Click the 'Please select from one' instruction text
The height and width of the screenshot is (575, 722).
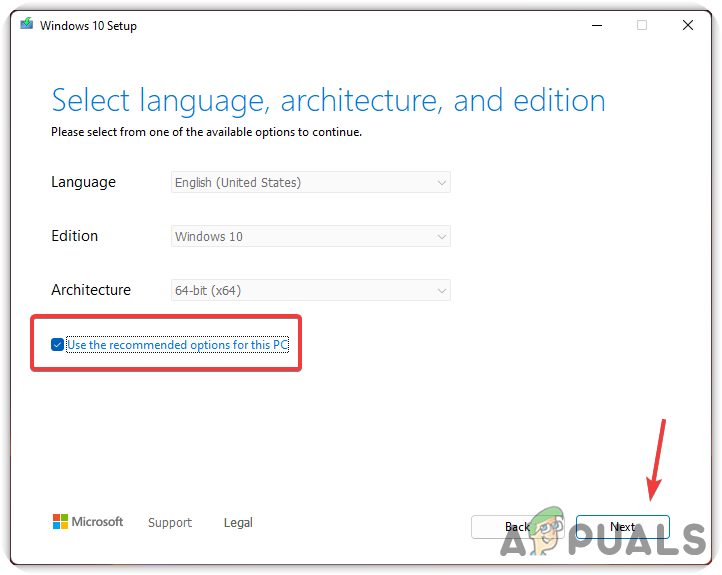(x=206, y=132)
